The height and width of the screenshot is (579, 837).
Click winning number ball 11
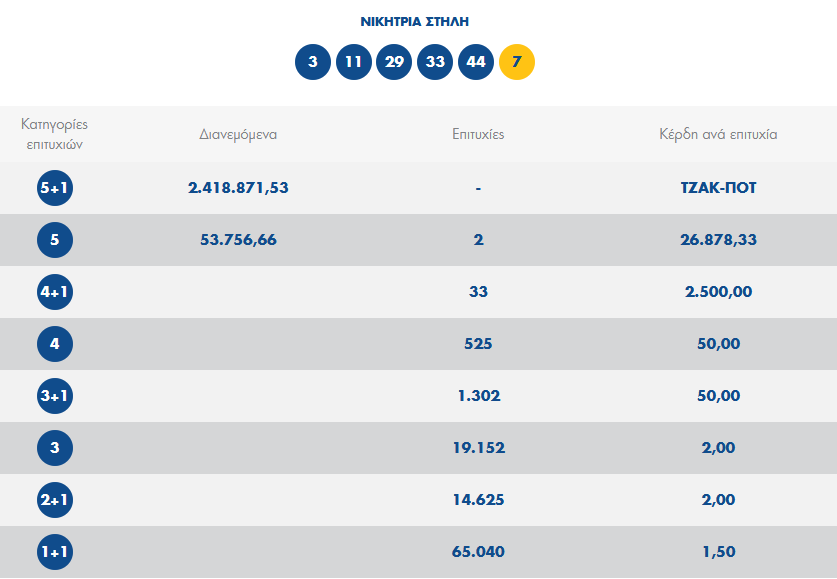(354, 62)
